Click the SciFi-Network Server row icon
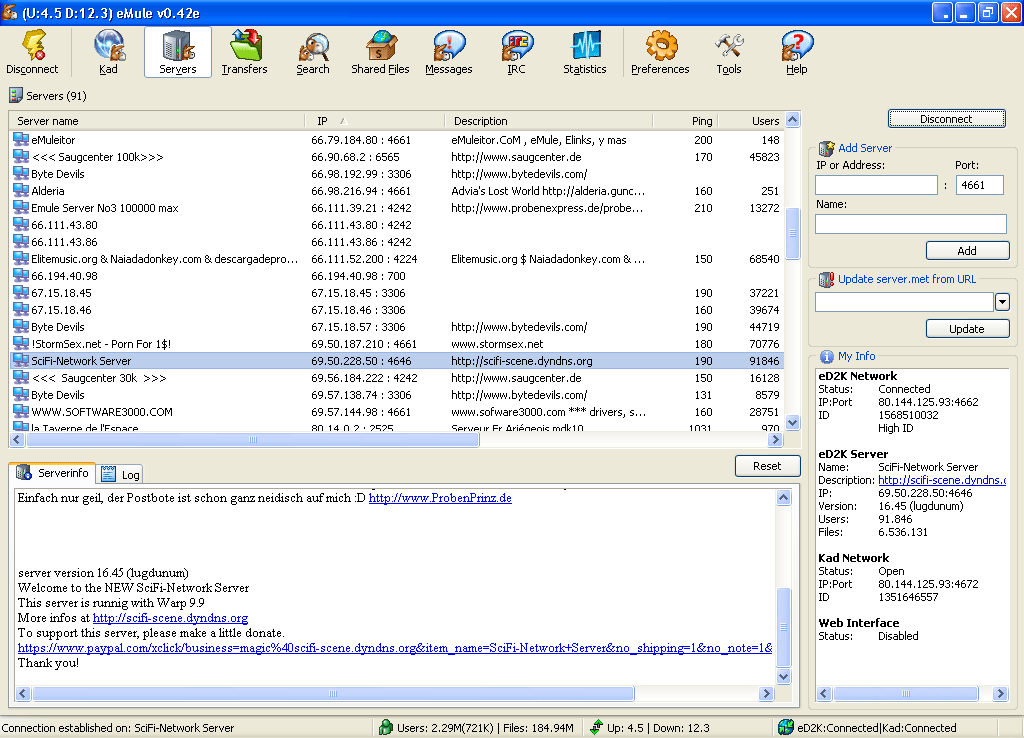Viewport: 1024px width, 738px height. point(21,360)
